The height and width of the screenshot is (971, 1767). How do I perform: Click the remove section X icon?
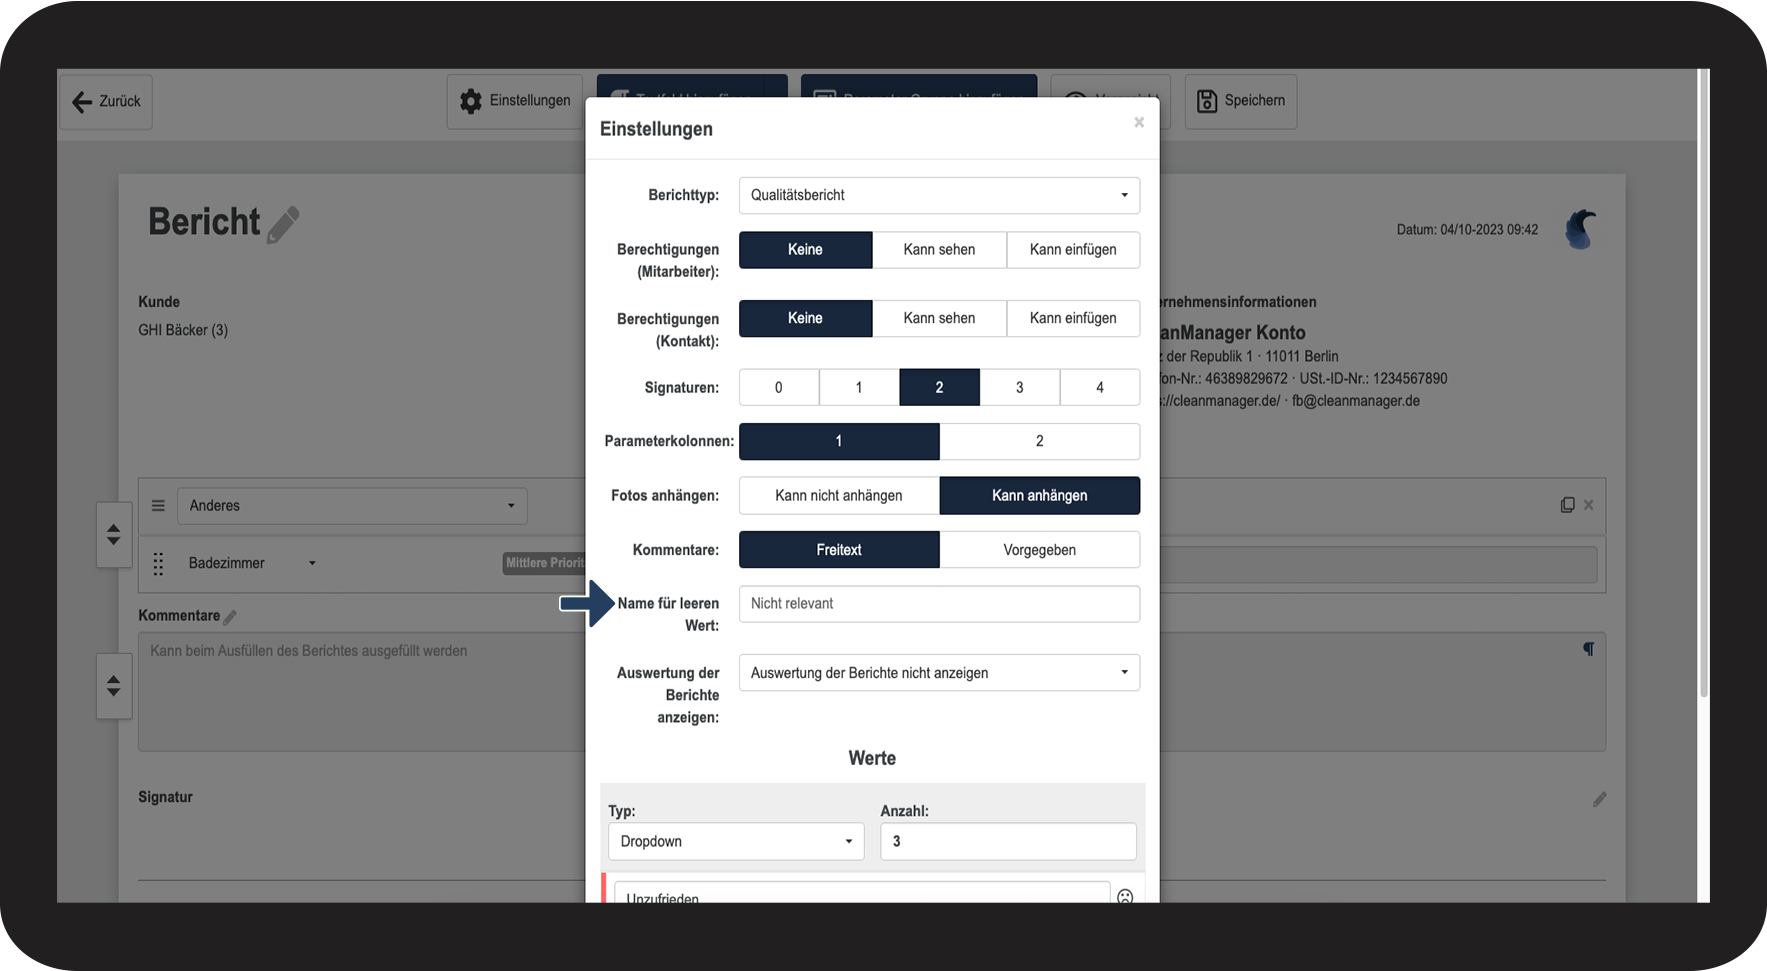[1589, 505]
